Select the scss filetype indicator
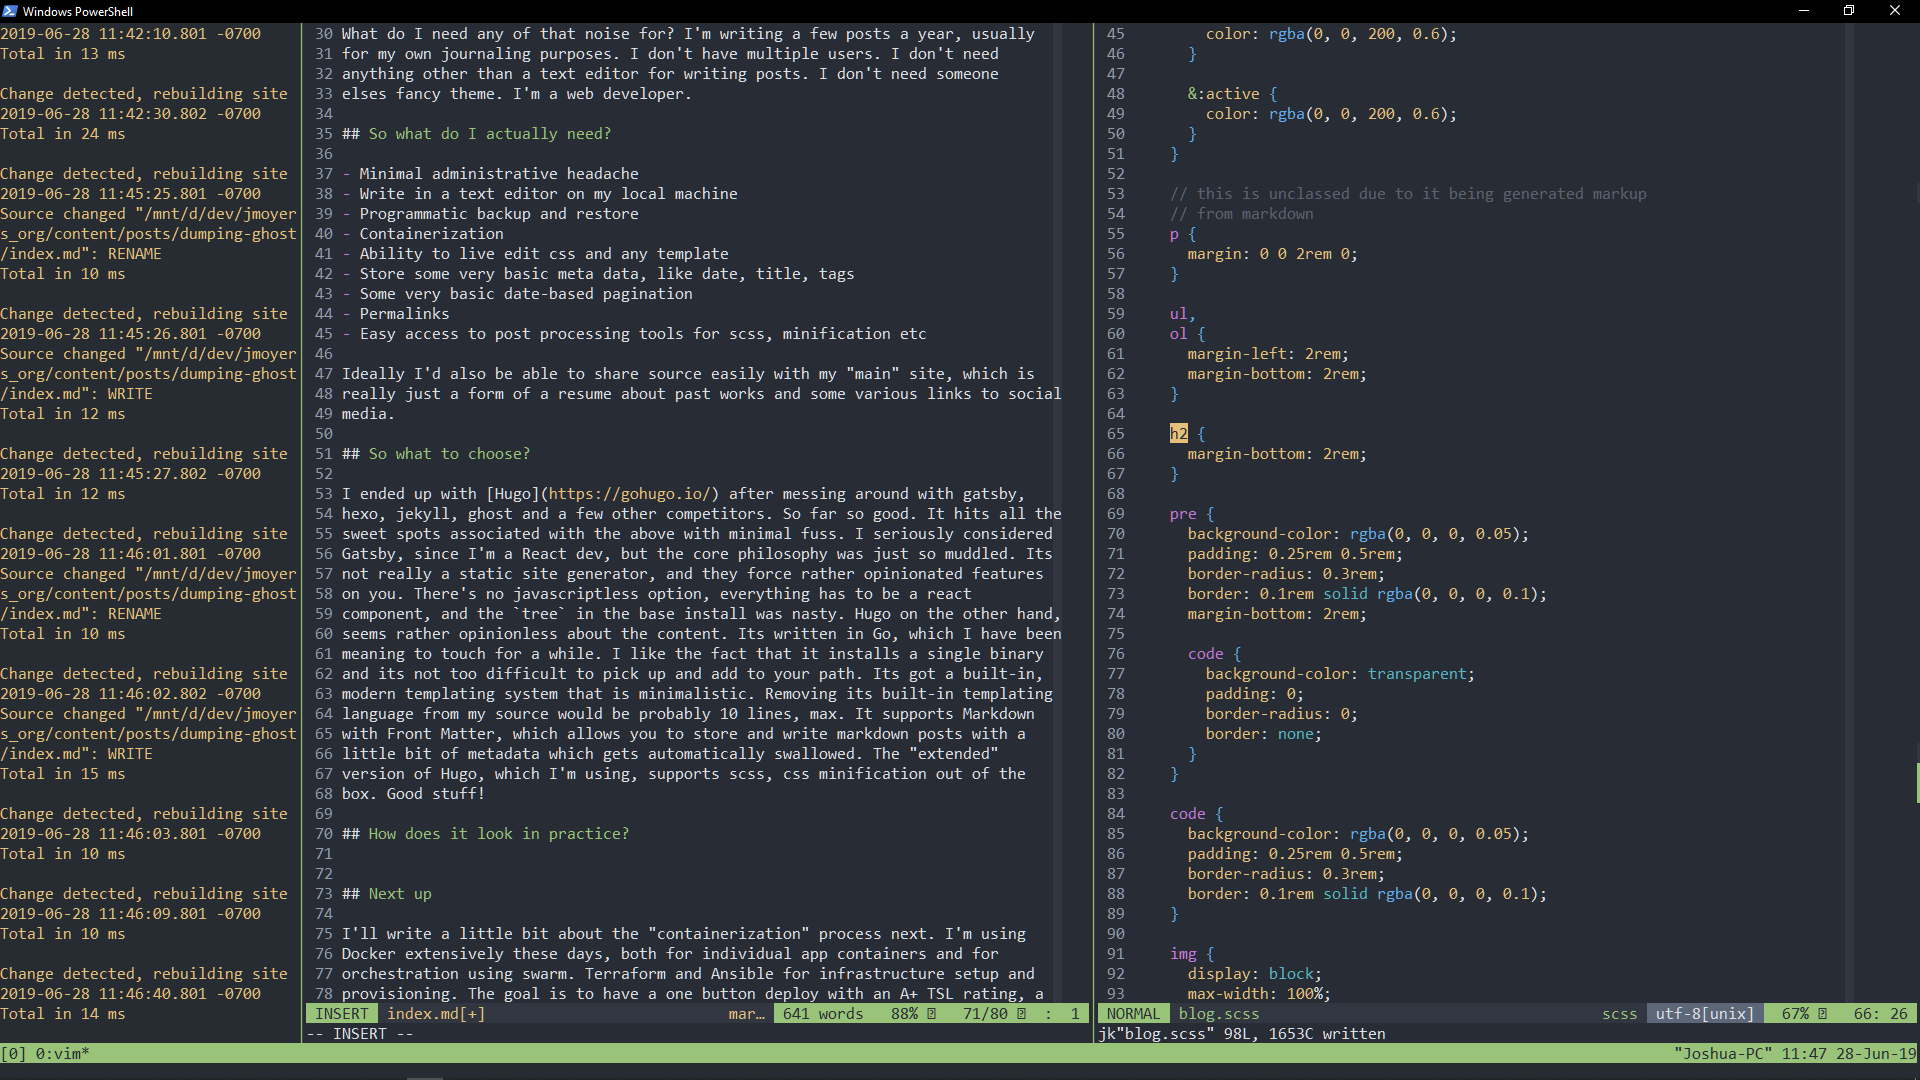 point(1618,1013)
